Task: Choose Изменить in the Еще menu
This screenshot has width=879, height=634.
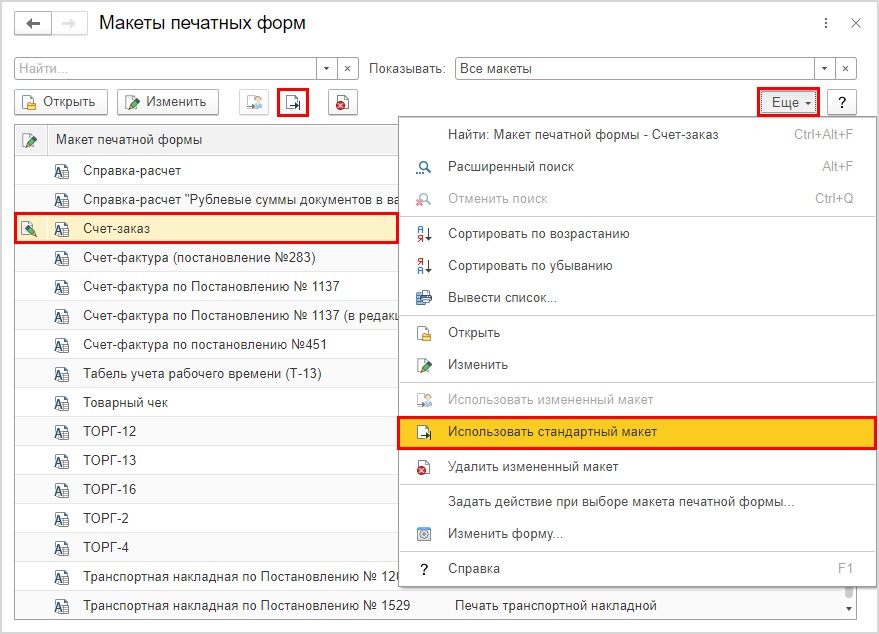Action: click(637, 365)
